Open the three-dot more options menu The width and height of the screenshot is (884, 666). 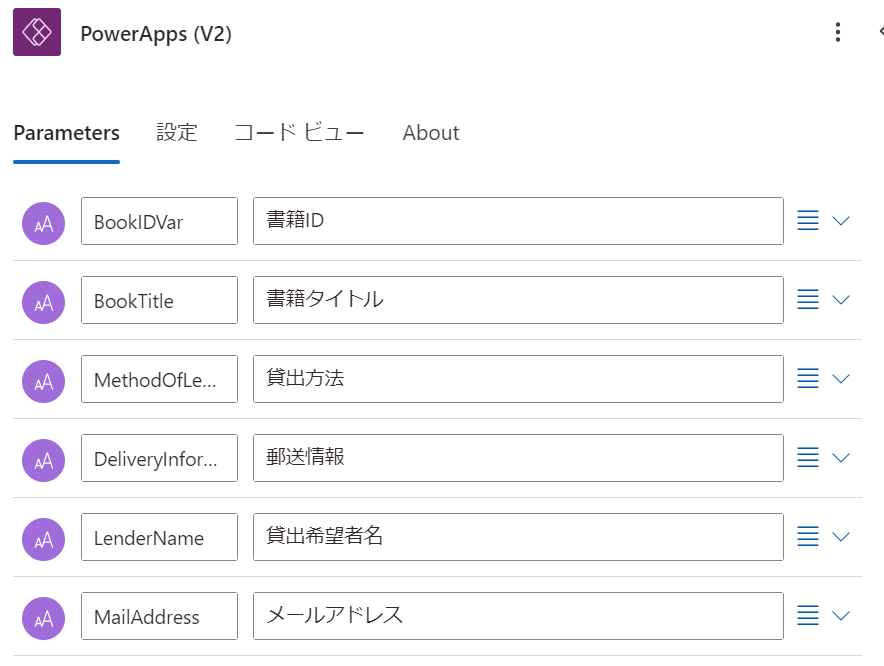click(x=838, y=32)
